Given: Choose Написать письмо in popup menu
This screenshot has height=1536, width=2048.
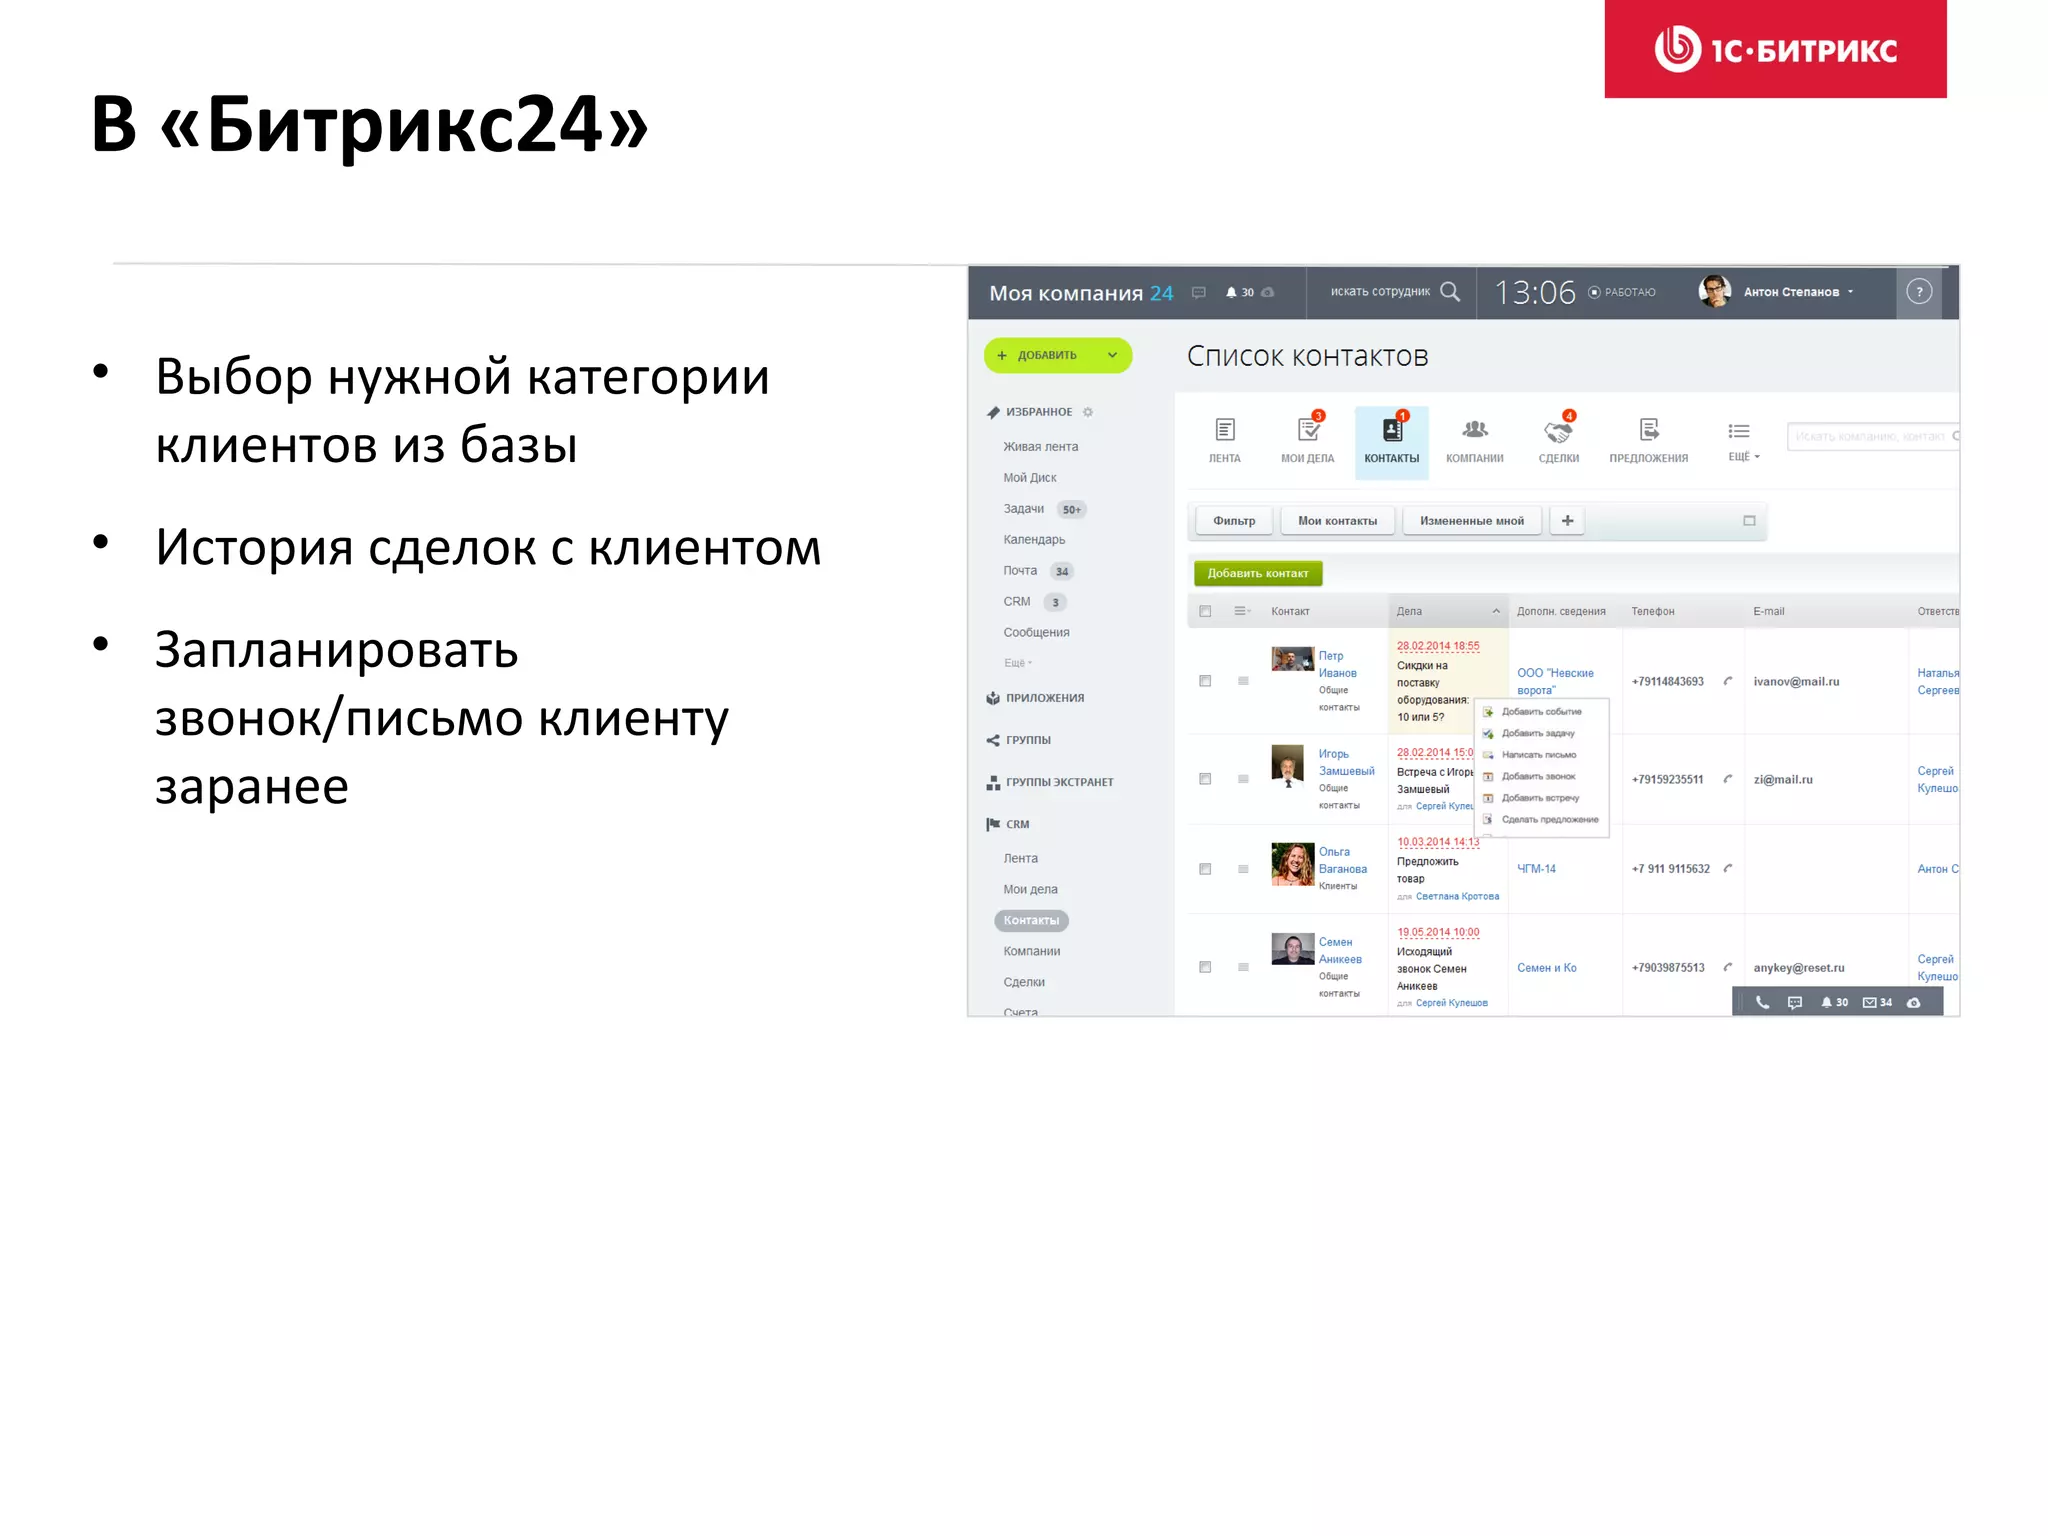Looking at the screenshot, I should pos(1539,755).
